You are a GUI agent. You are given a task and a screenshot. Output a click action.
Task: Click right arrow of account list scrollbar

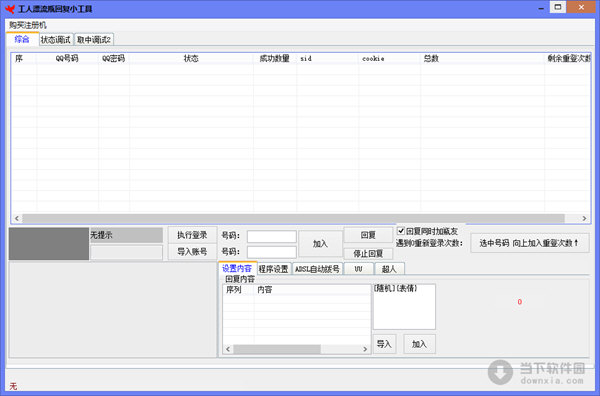pyautogui.click(x=584, y=218)
